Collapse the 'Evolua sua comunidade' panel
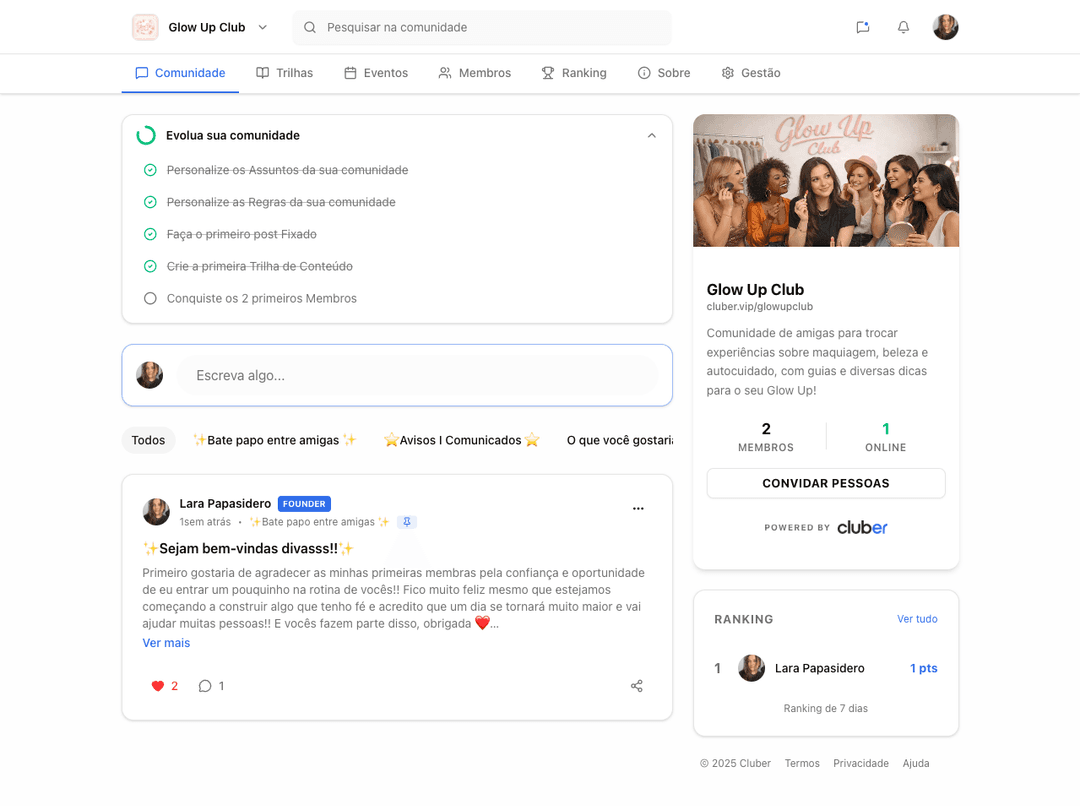The width and height of the screenshot is (1080, 806). [651, 134]
